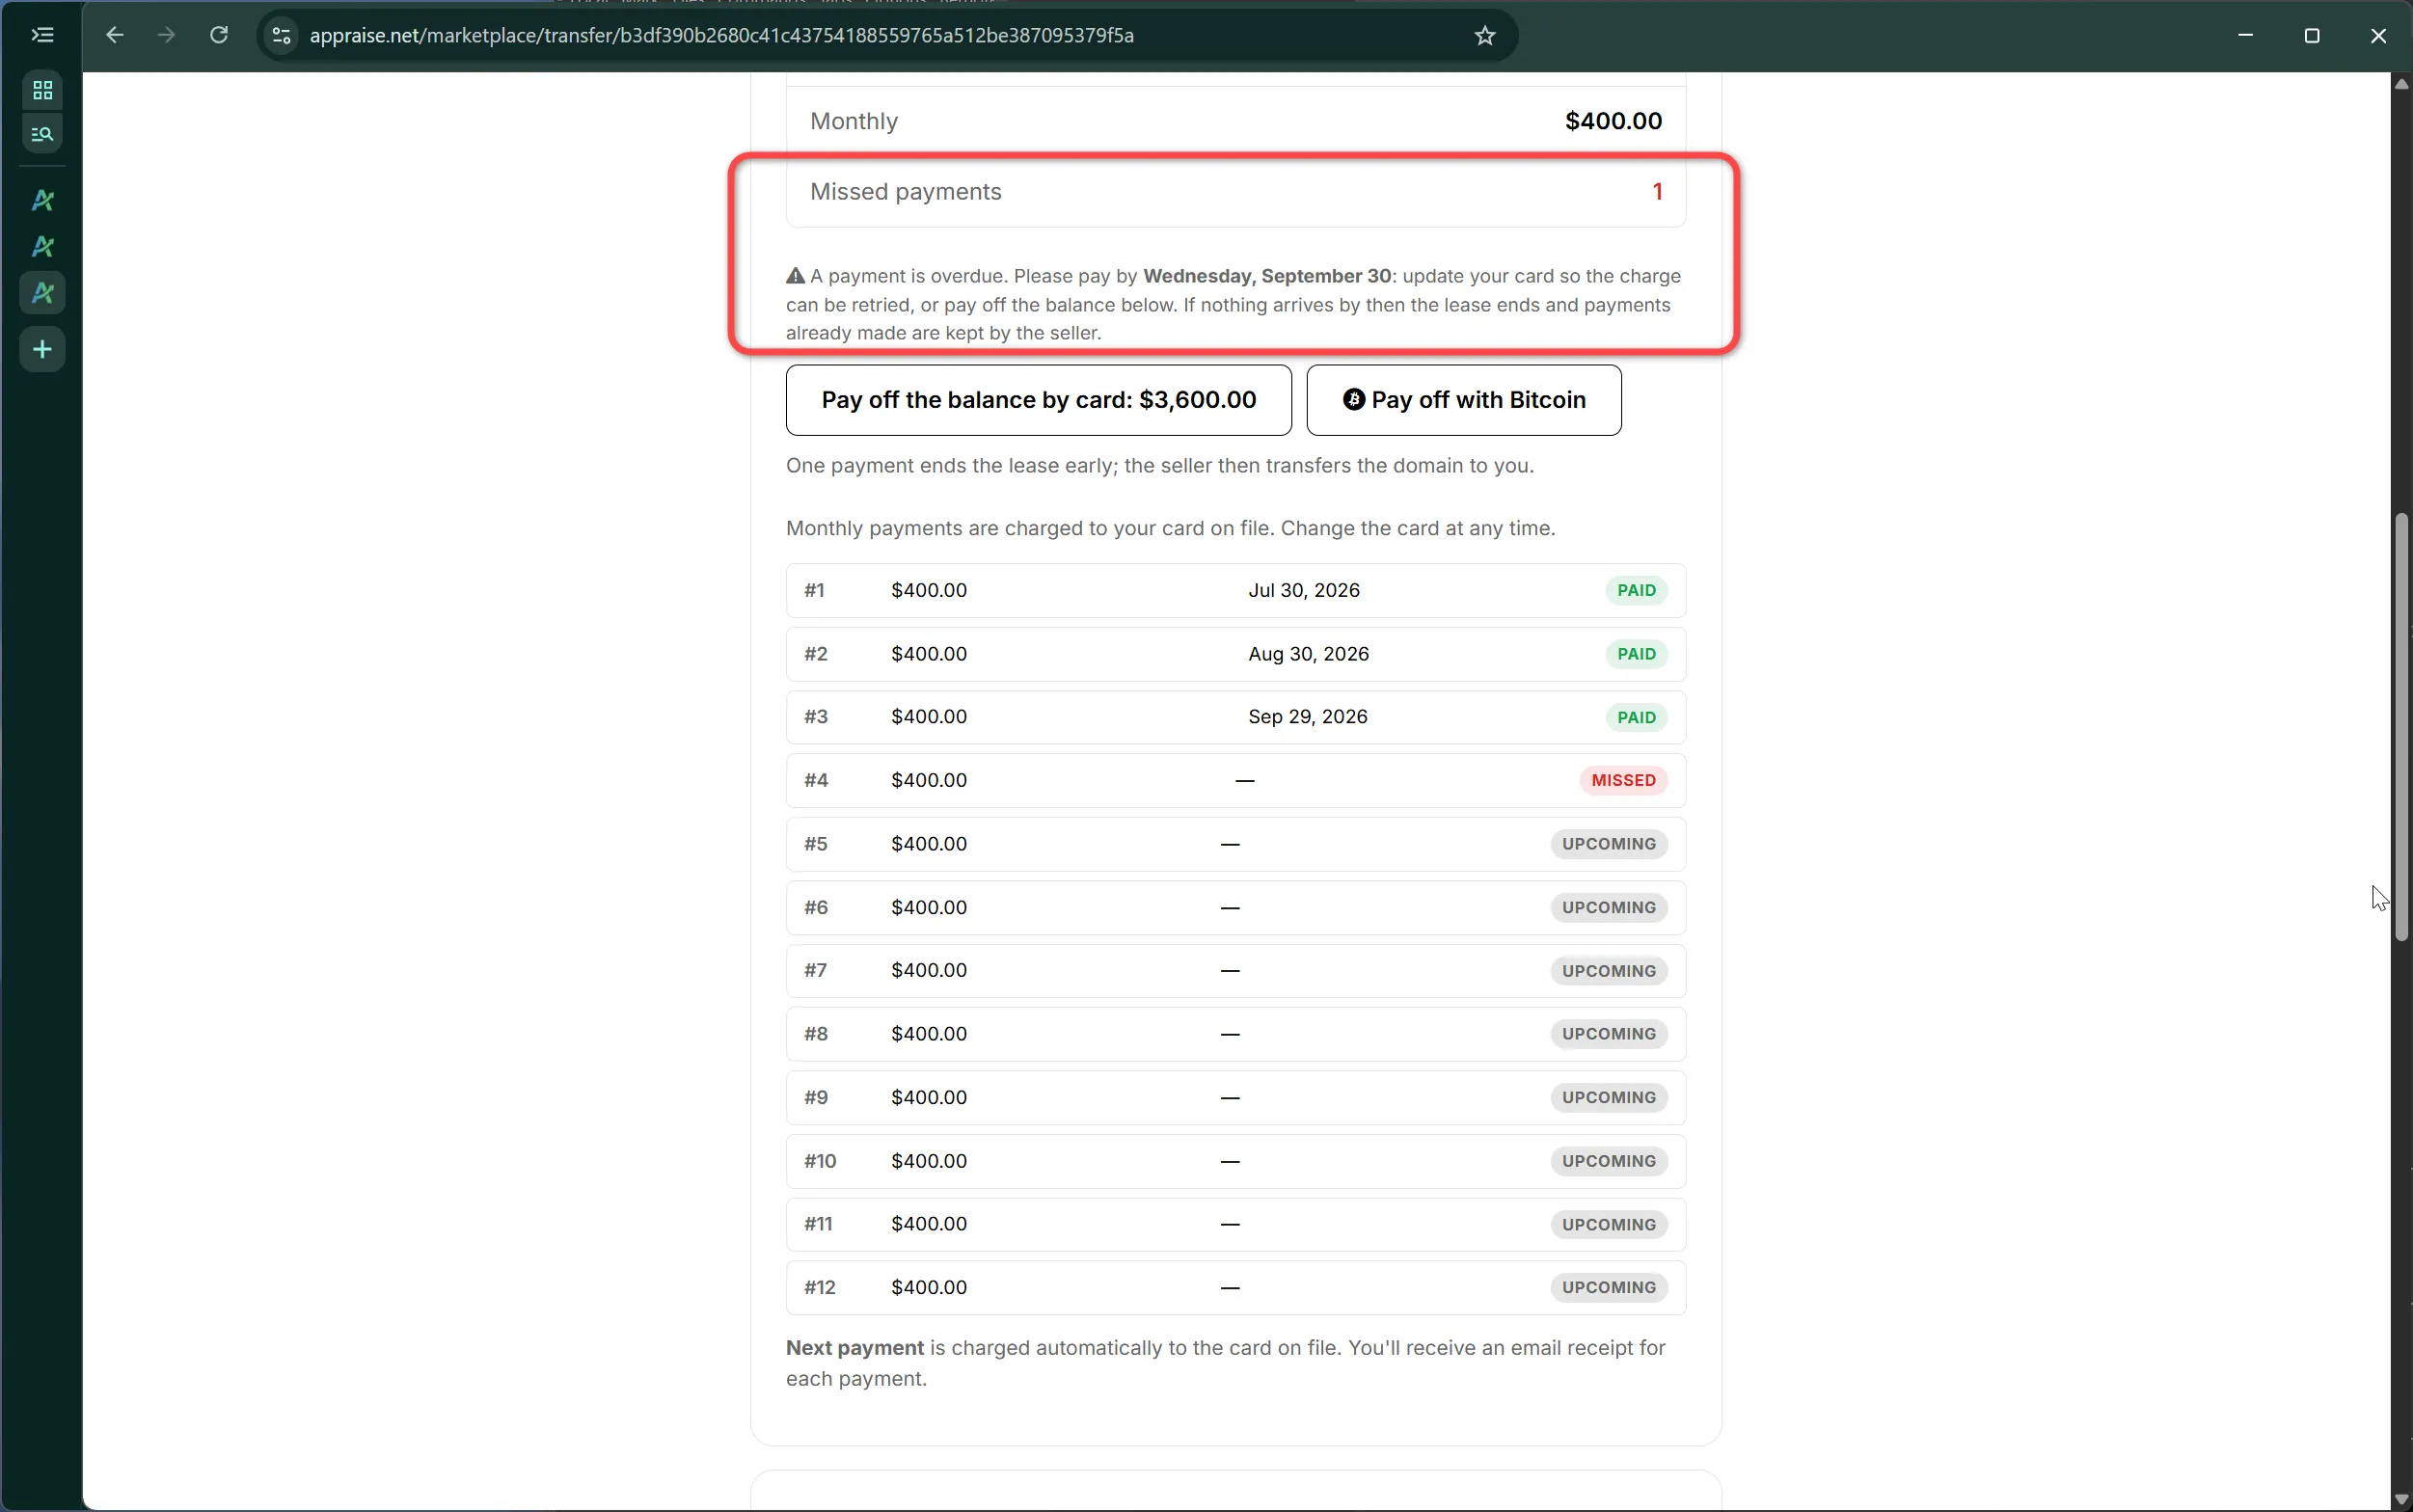
Task: Open the sidebar grid apps icon
Action: tap(42, 90)
